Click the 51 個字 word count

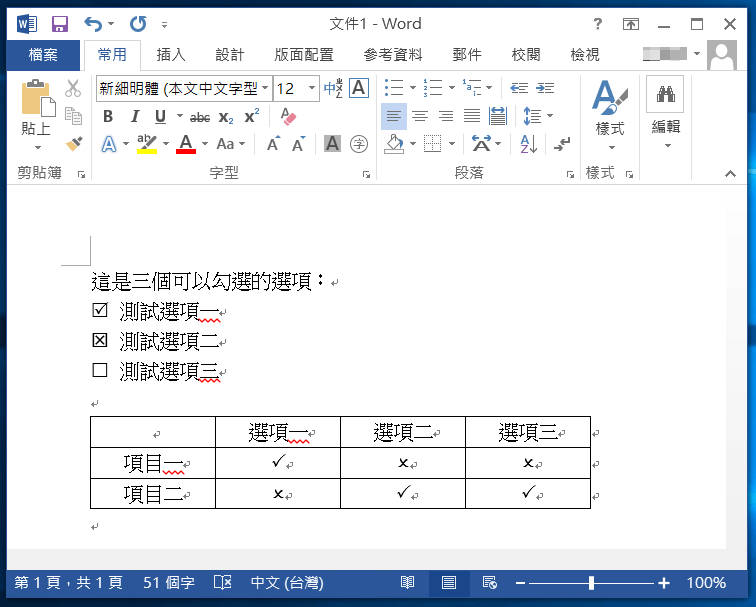(x=169, y=583)
